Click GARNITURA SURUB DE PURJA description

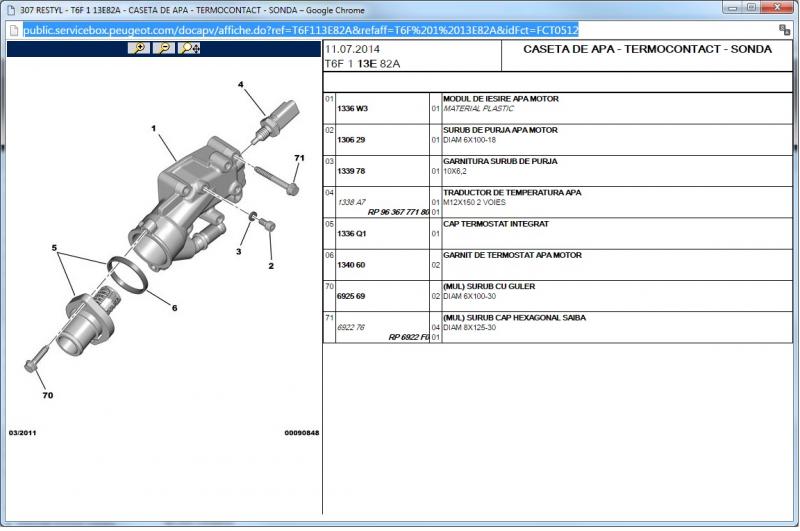[500, 161]
